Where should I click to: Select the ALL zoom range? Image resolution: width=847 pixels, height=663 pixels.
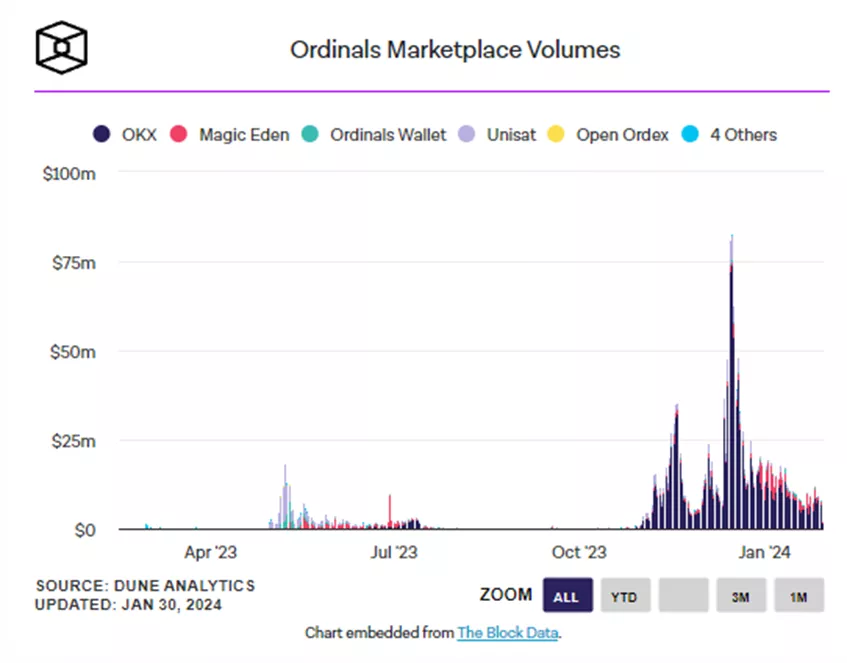pos(568,595)
